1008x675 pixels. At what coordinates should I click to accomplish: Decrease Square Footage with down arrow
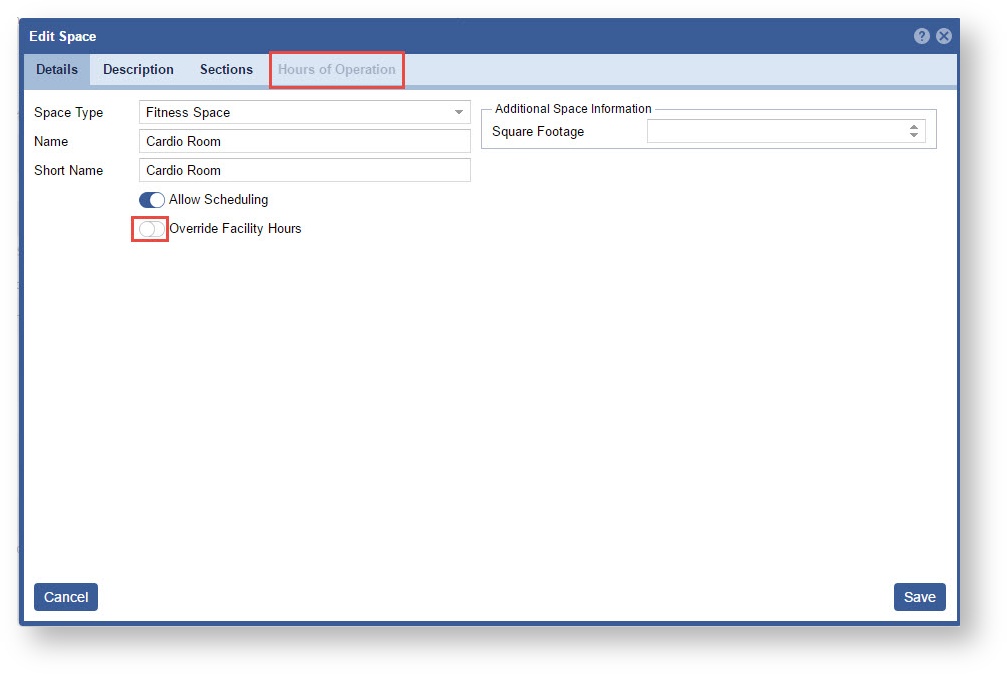pyautogui.click(x=914, y=136)
